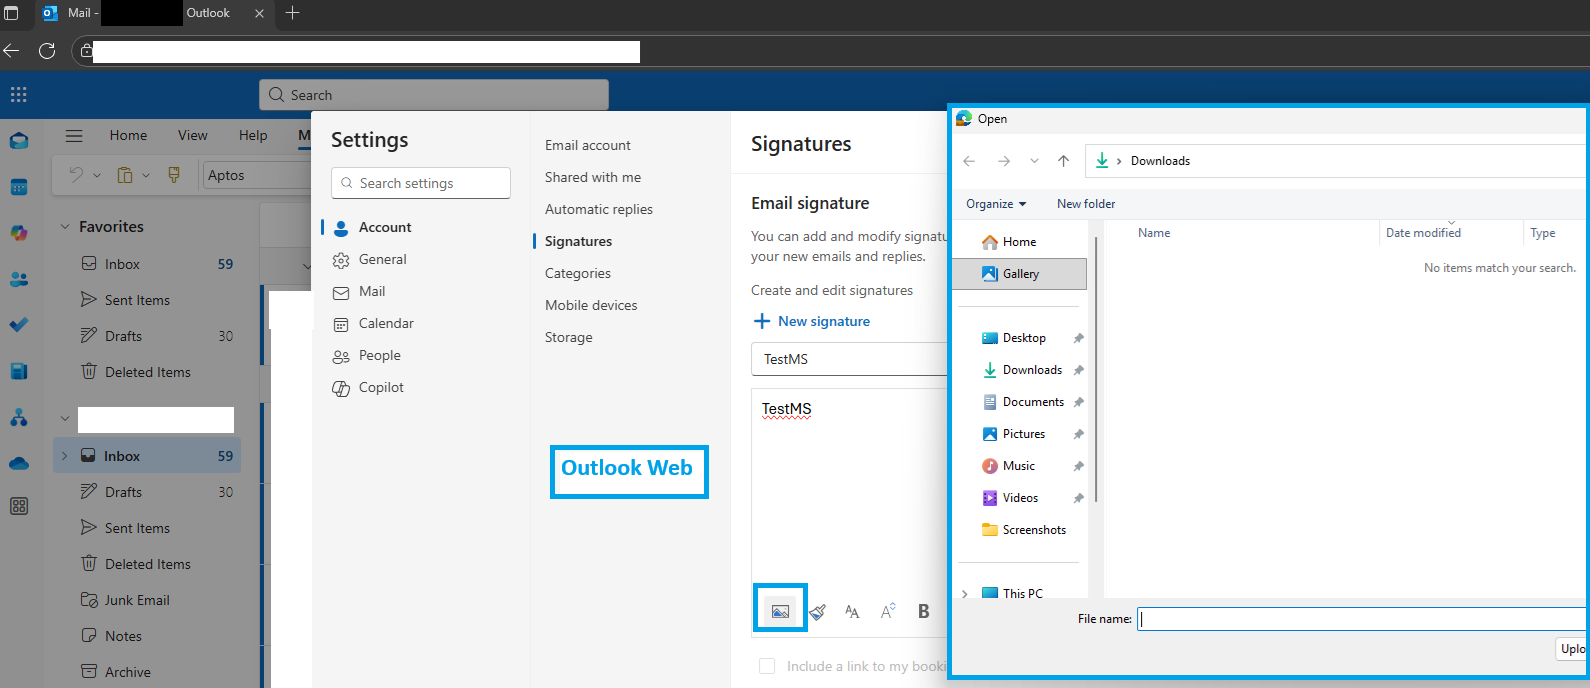Go up one folder in Open dialog
The width and height of the screenshot is (1590, 688).
coord(1064,161)
